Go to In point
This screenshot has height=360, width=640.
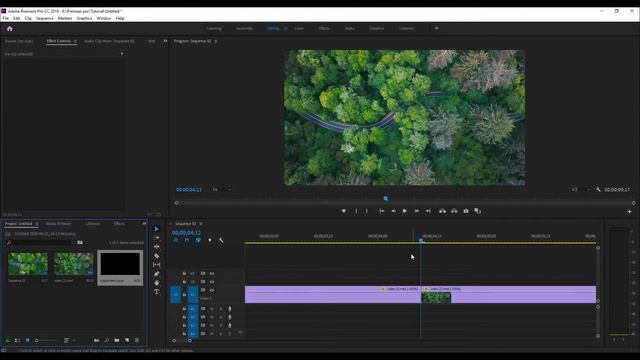382,211
